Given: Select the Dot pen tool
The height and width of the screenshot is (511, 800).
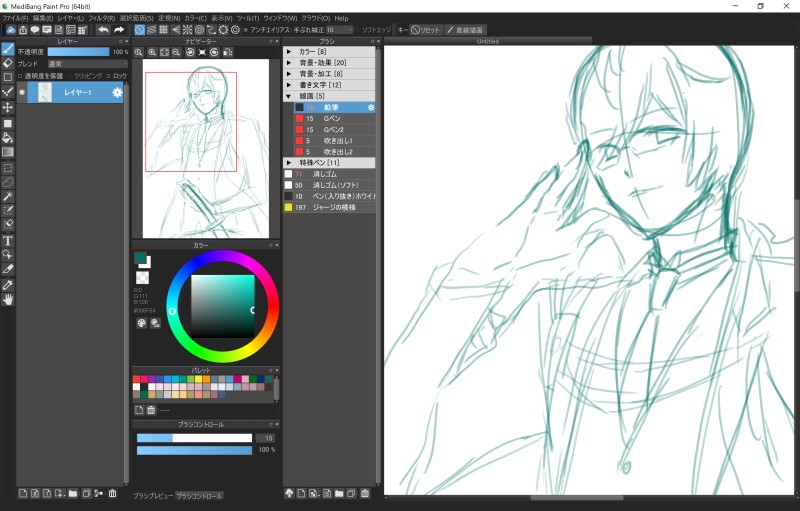Looking at the screenshot, I should point(8,92).
